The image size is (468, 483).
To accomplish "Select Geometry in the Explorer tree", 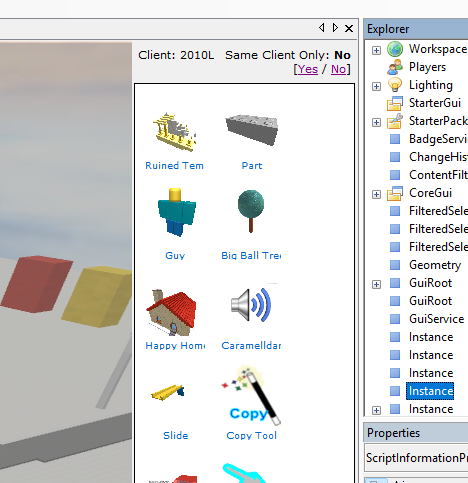I will pos(435,265).
